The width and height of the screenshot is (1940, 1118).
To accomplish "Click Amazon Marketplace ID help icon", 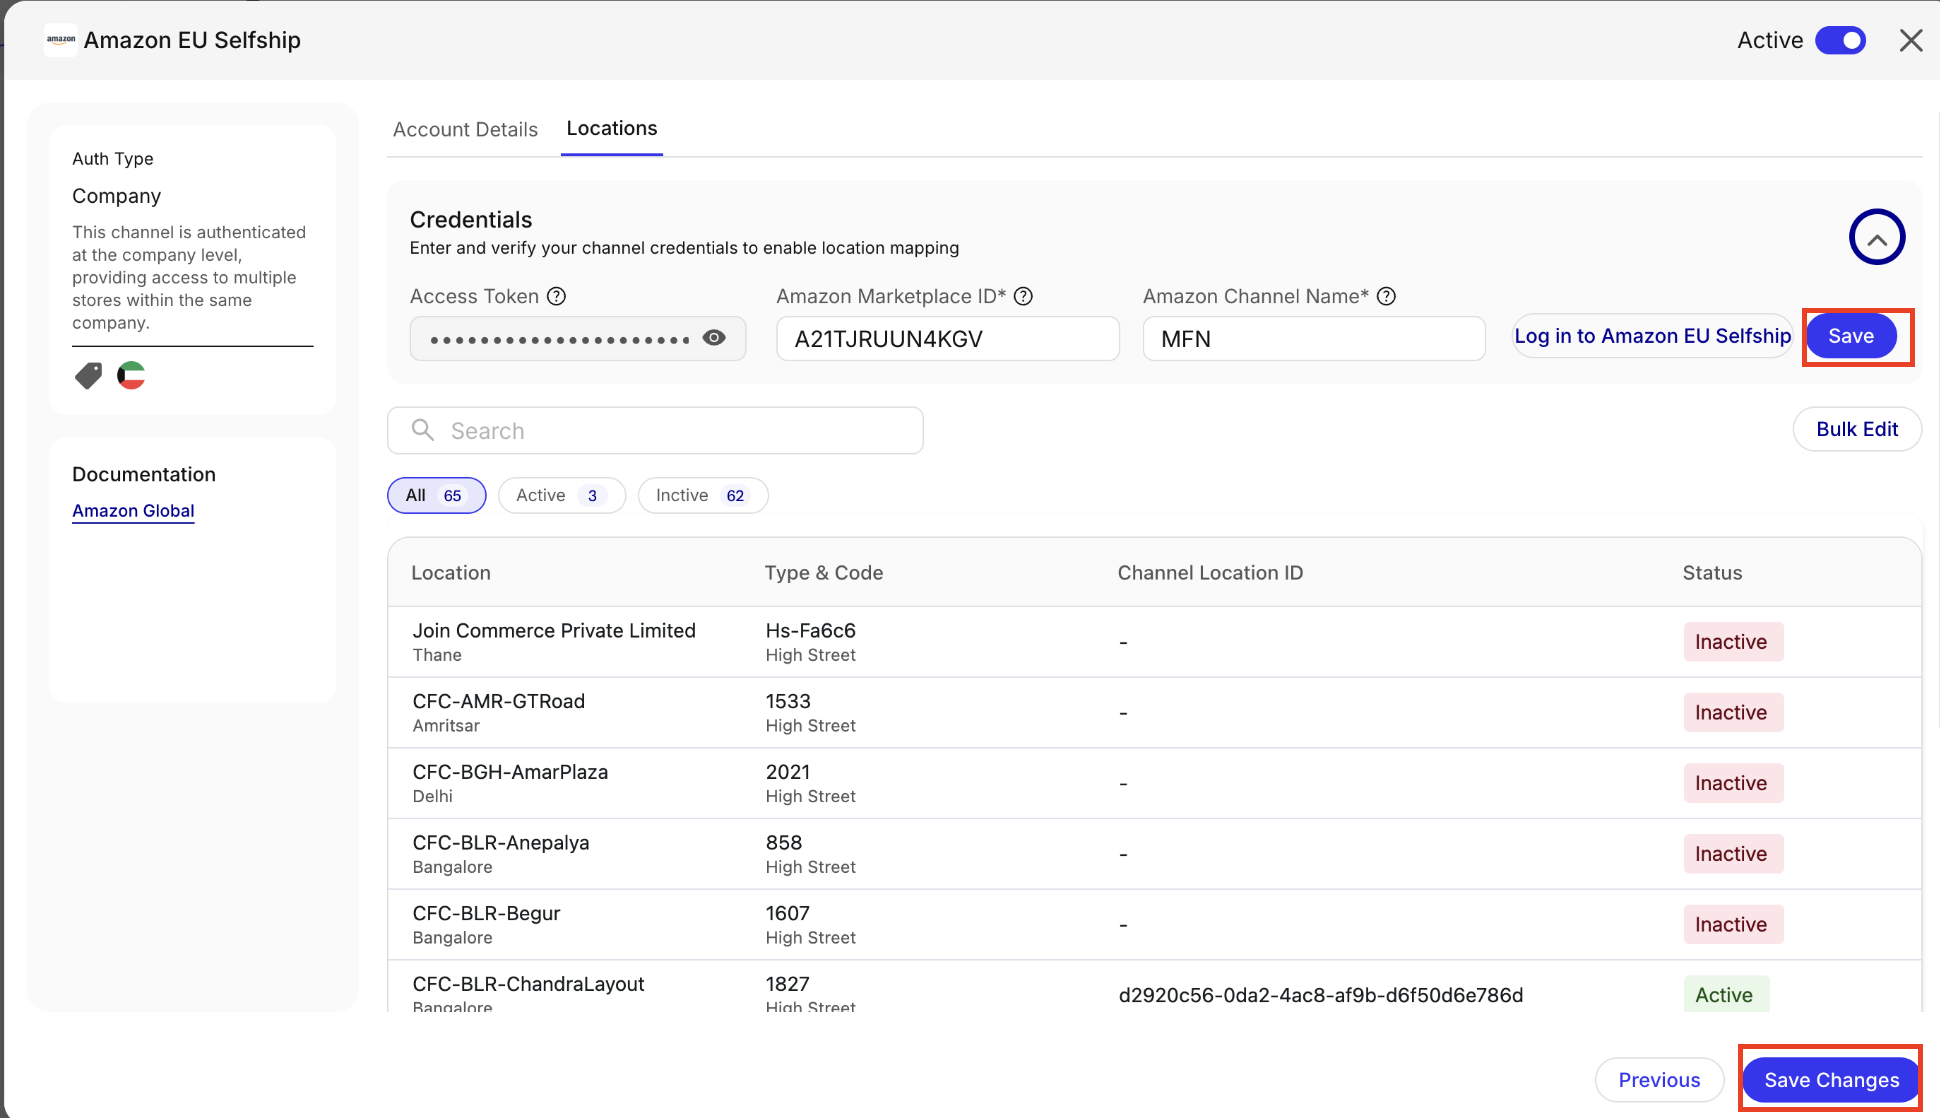I will [1023, 296].
